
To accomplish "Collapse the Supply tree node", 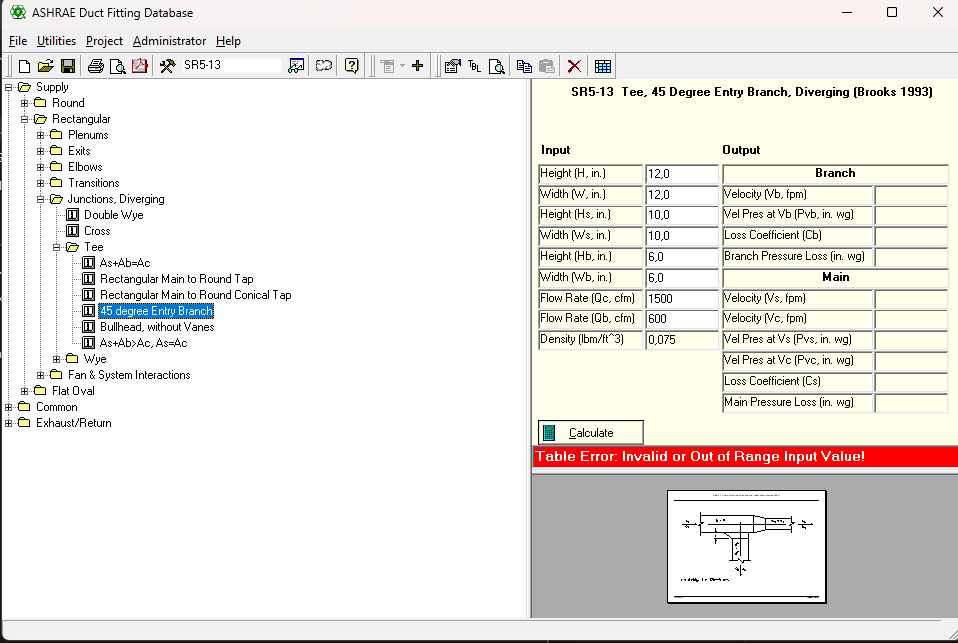I will point(9,87).
